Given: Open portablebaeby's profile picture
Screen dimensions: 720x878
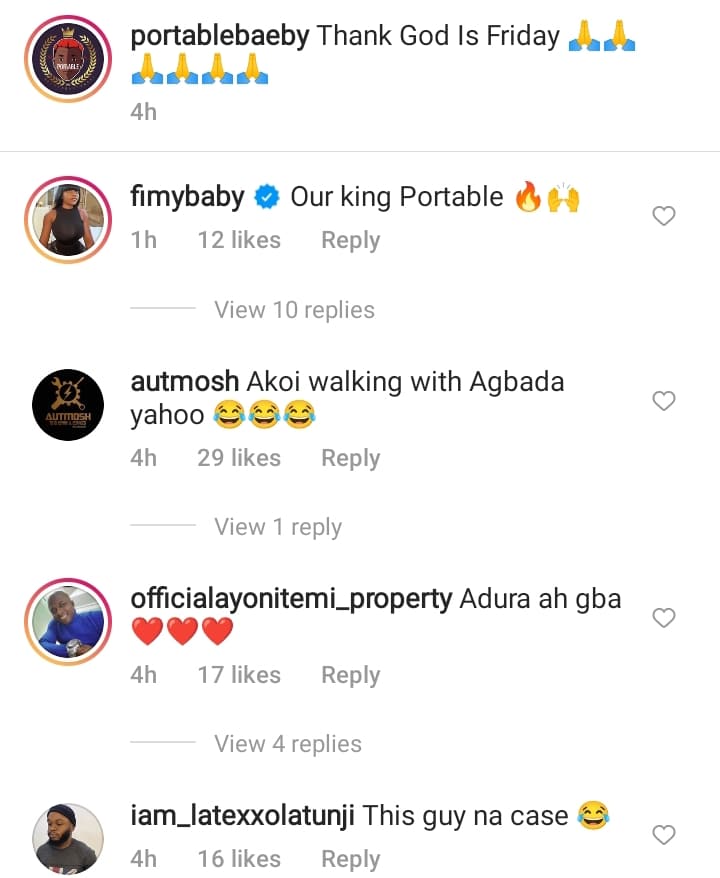Looking at the screenshot, I should click(69, 58).
